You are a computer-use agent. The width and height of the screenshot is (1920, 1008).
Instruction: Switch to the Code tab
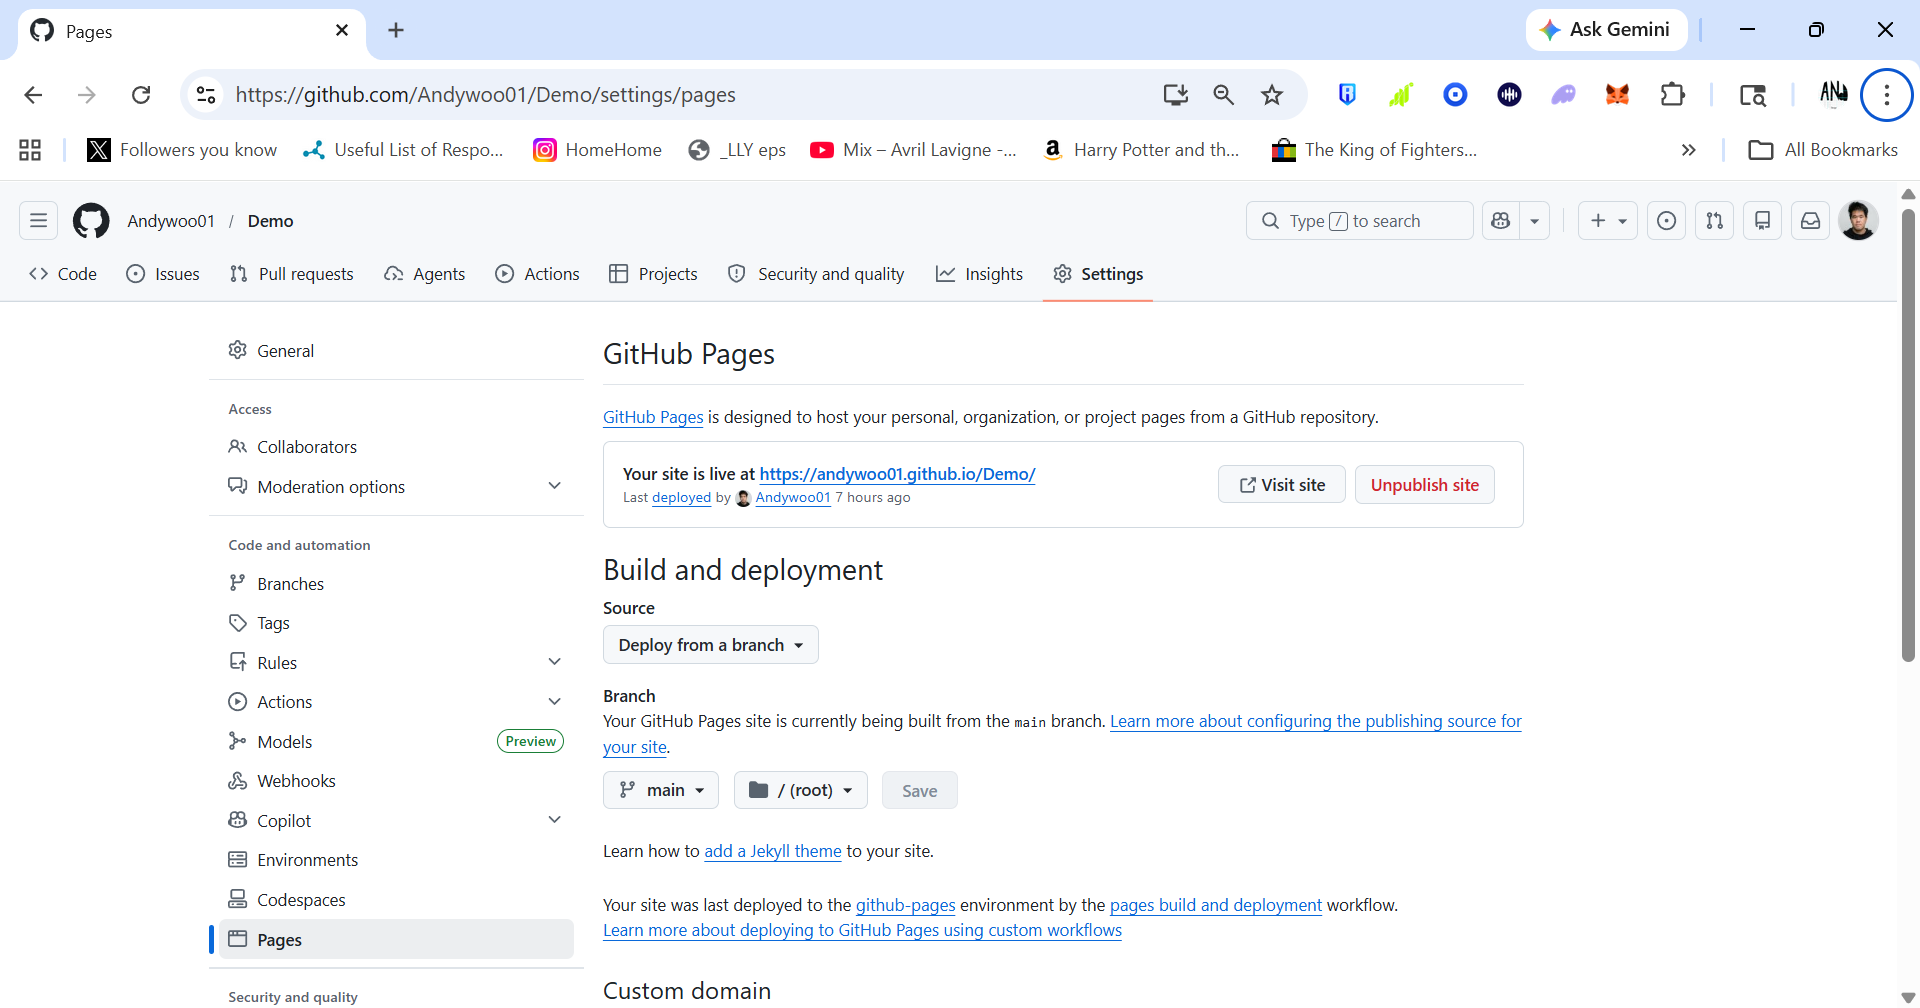click(63, 274)
